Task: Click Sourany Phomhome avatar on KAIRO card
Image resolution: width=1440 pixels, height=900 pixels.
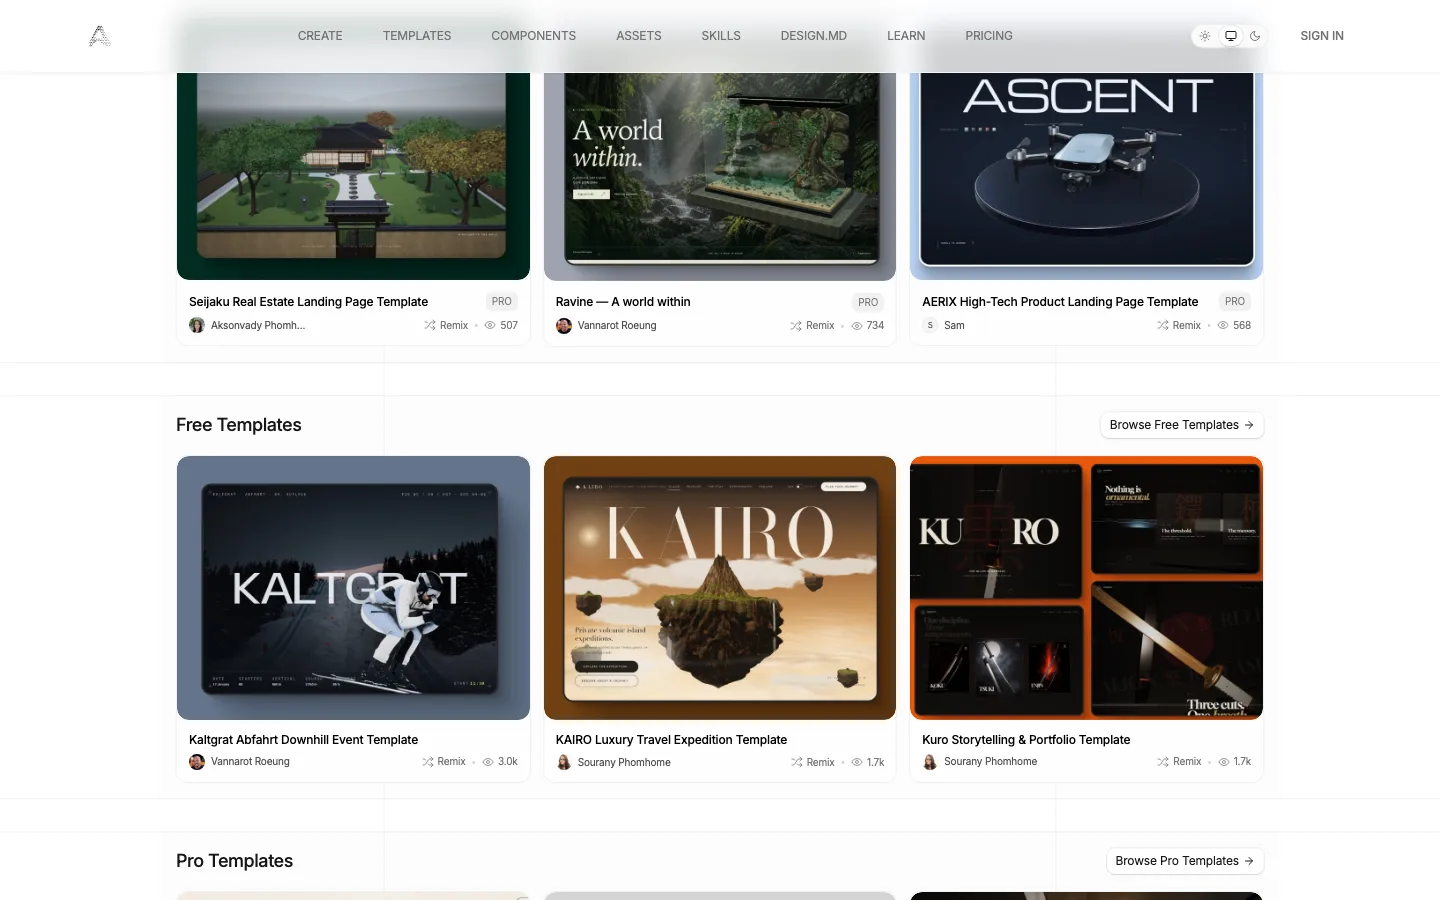Action: pyautogui.click(x=564, y=762)
